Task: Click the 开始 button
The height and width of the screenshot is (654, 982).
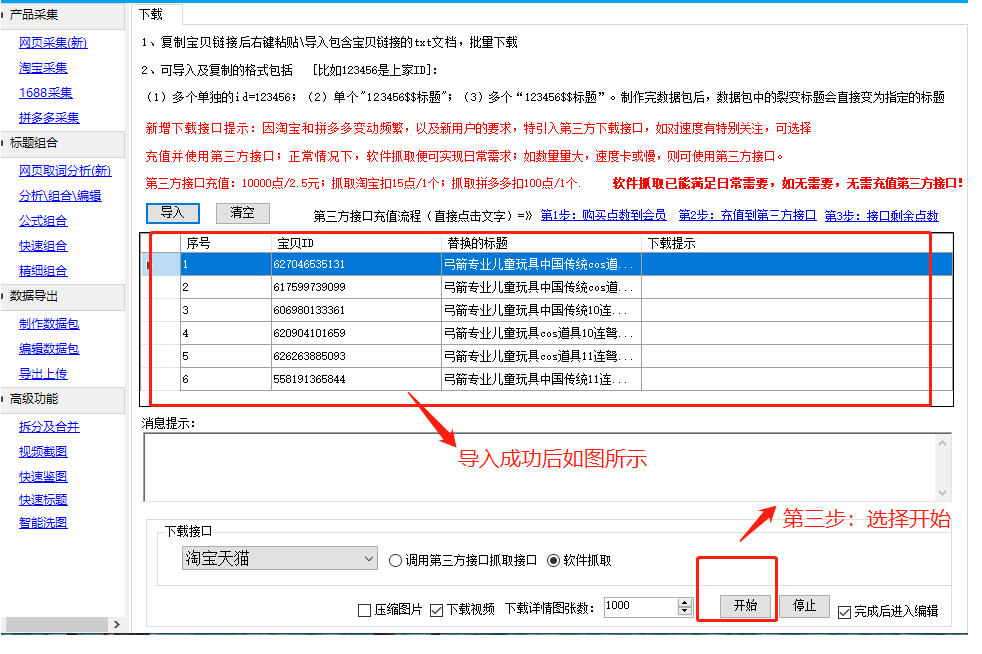Action: [x=745, y=606]
